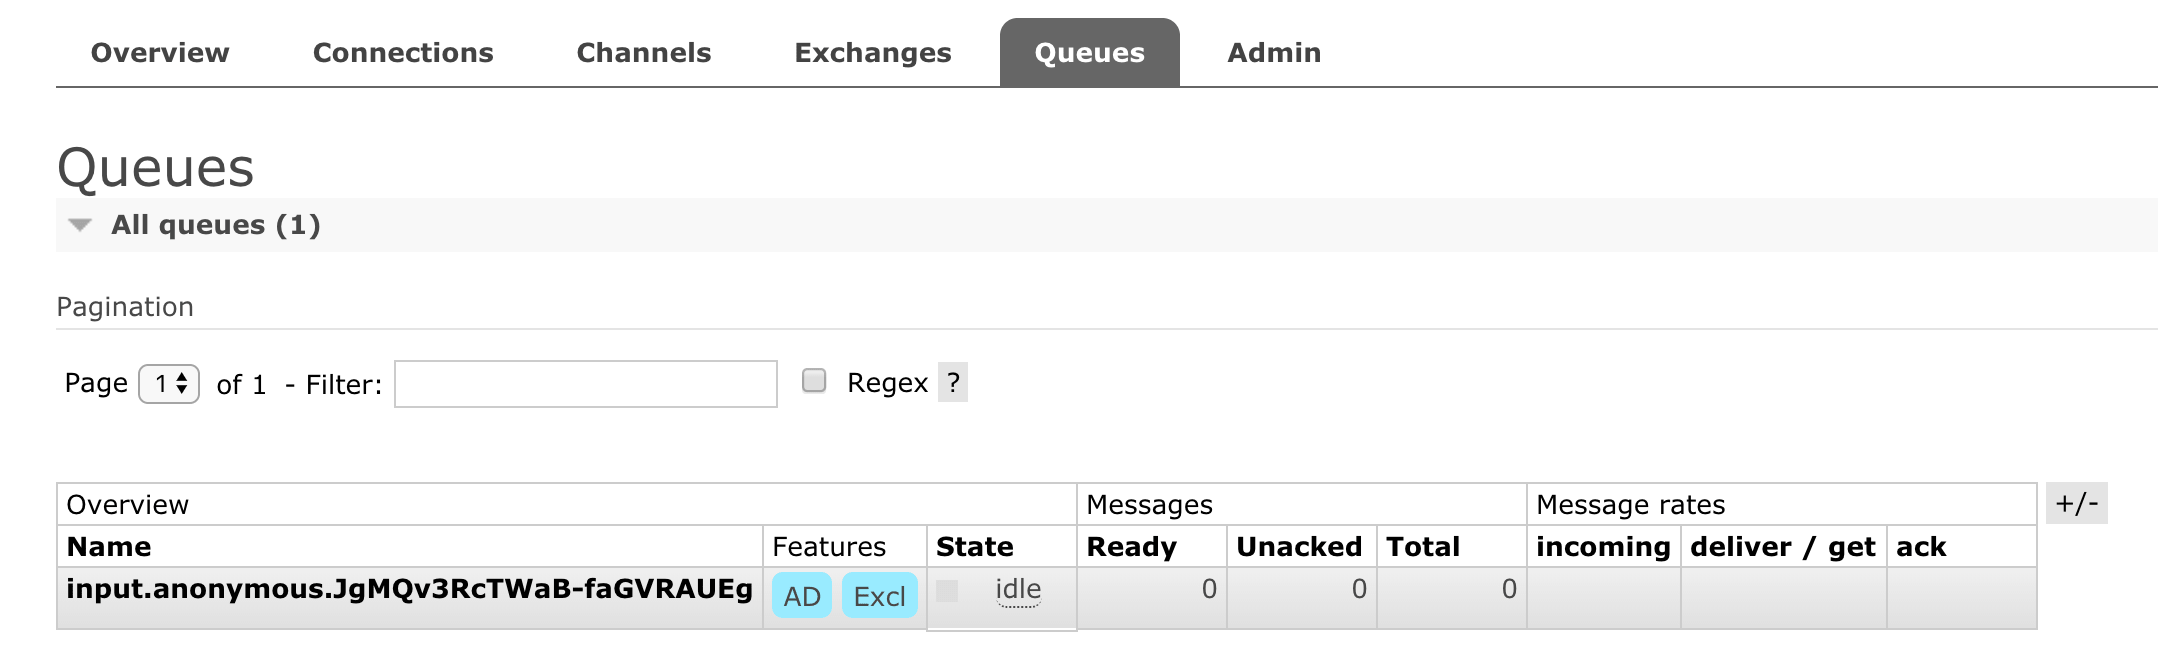Go to the Channels tab
This screenshot has height=658, width=2158.
[644, 53]
